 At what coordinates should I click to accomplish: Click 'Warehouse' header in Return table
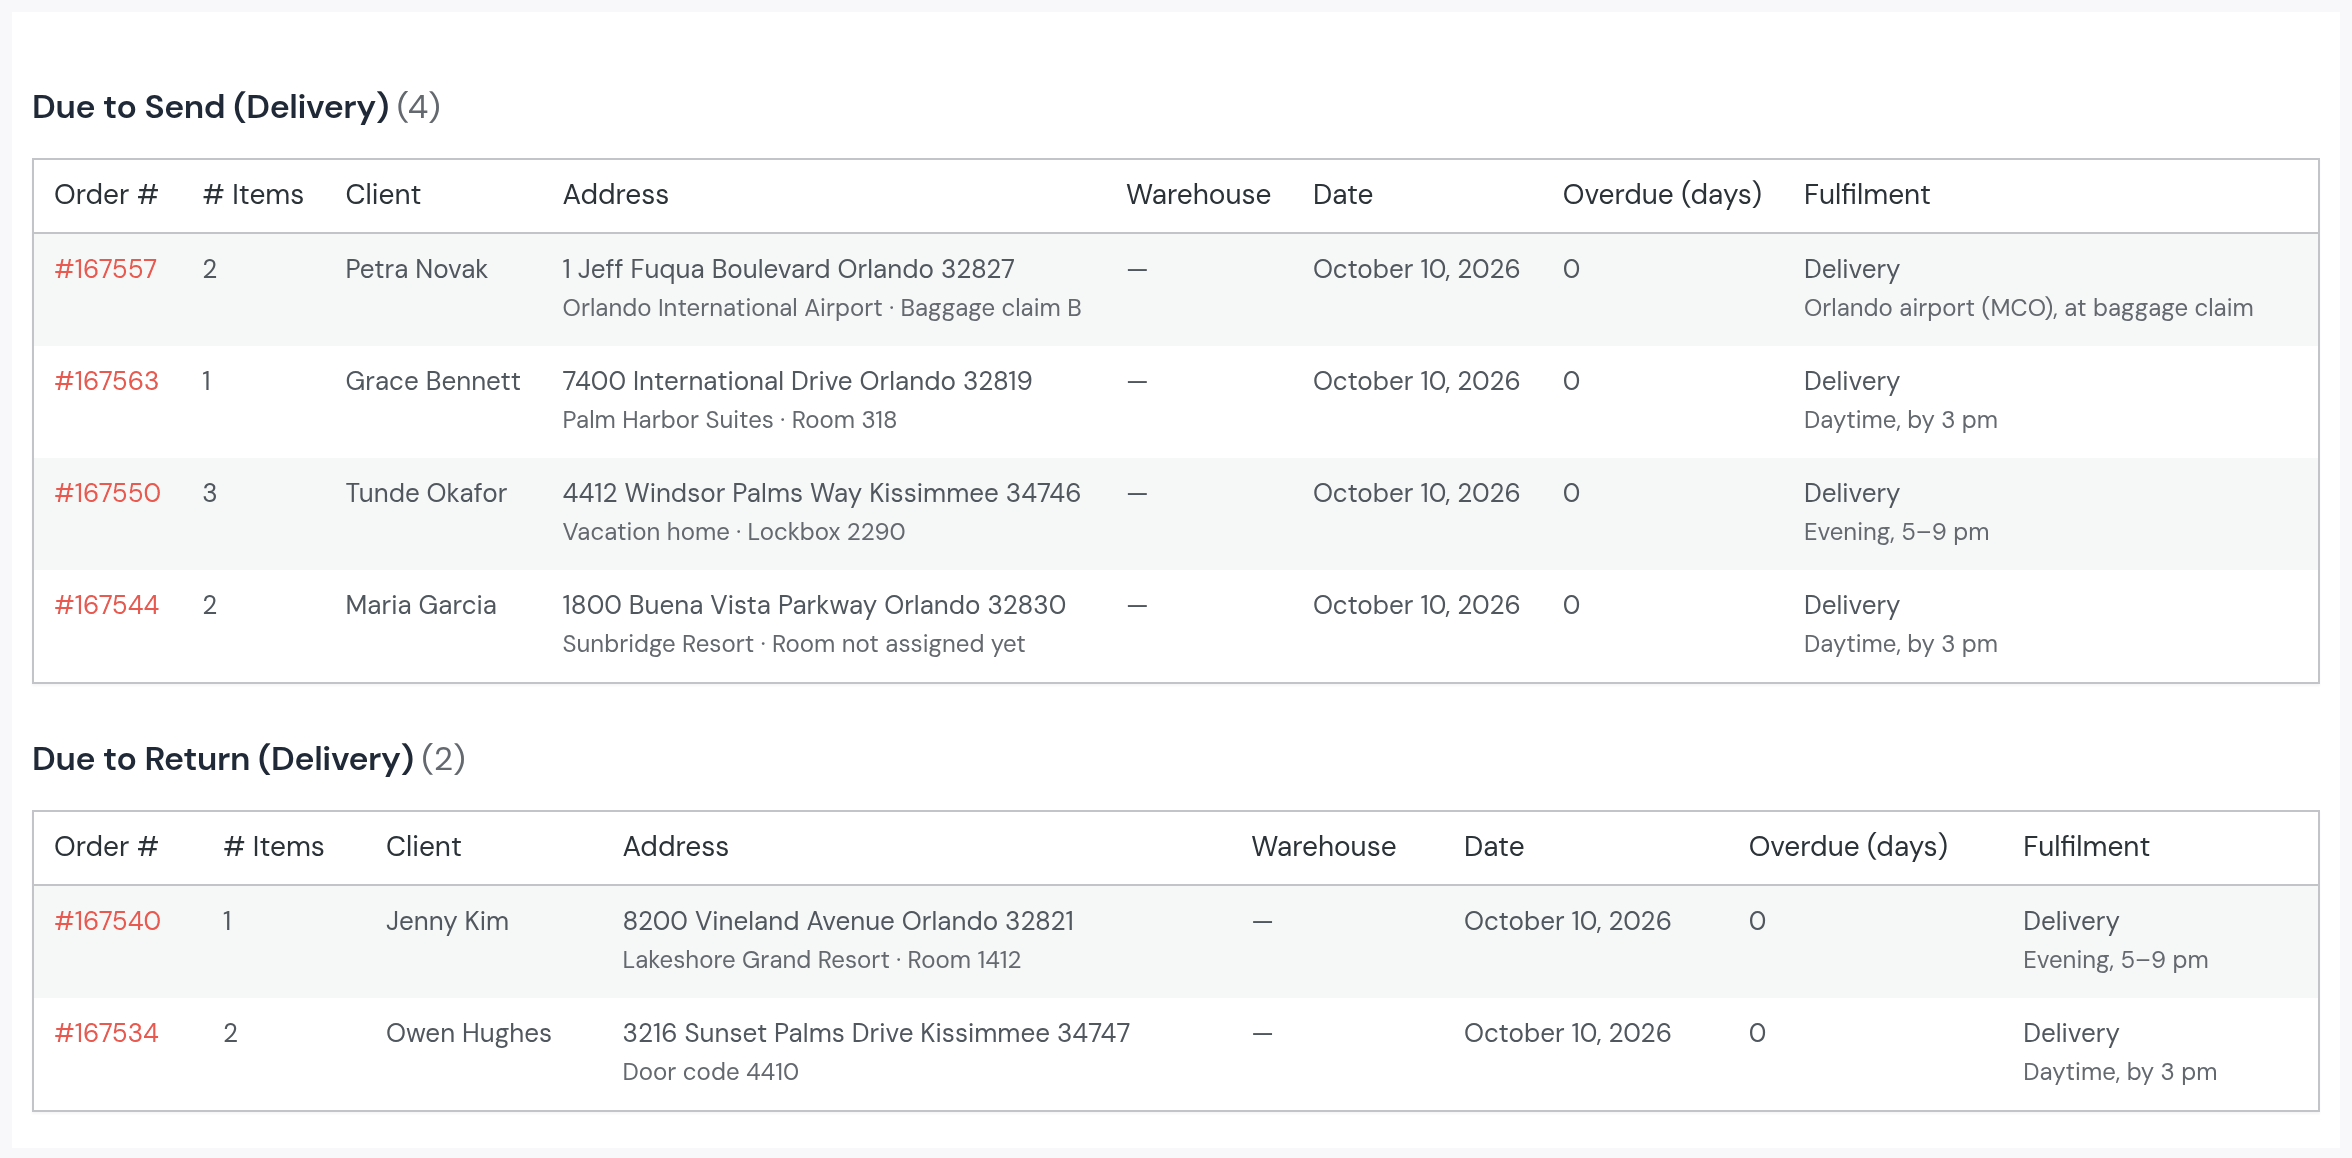click(1323, 847)
